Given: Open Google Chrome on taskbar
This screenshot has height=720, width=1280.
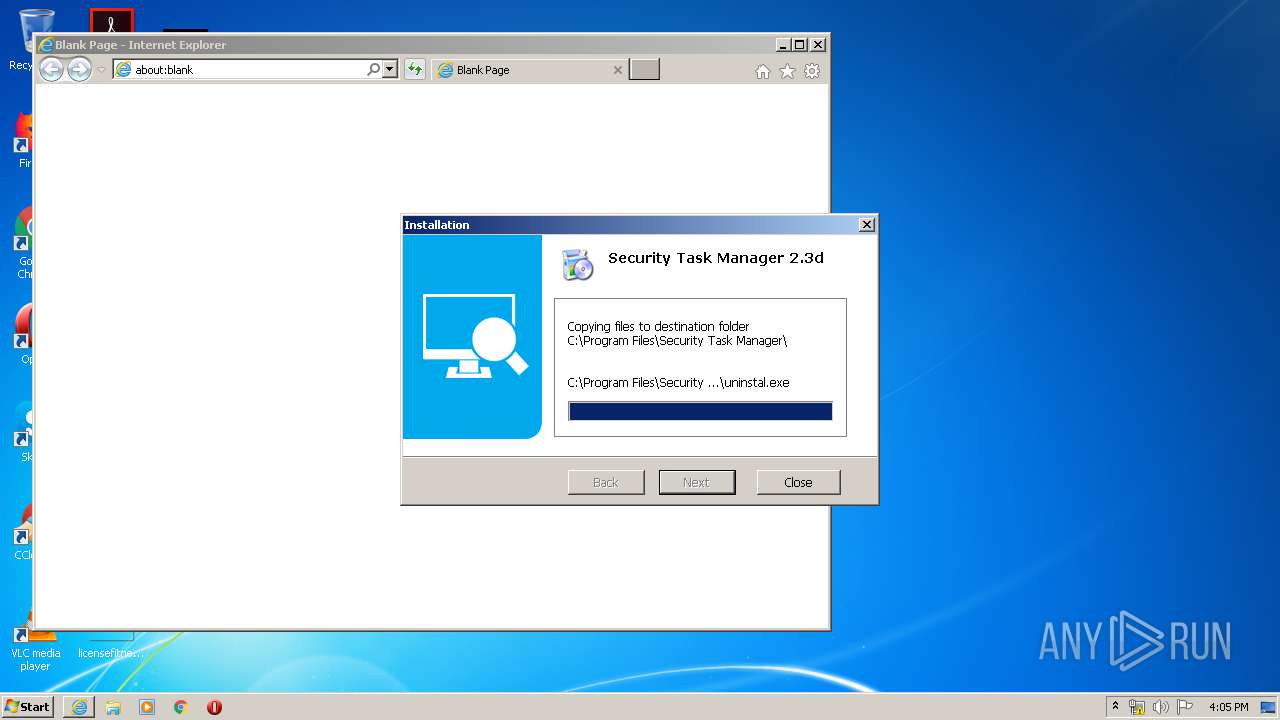Looking at the screenshot, I should point(181,707).
